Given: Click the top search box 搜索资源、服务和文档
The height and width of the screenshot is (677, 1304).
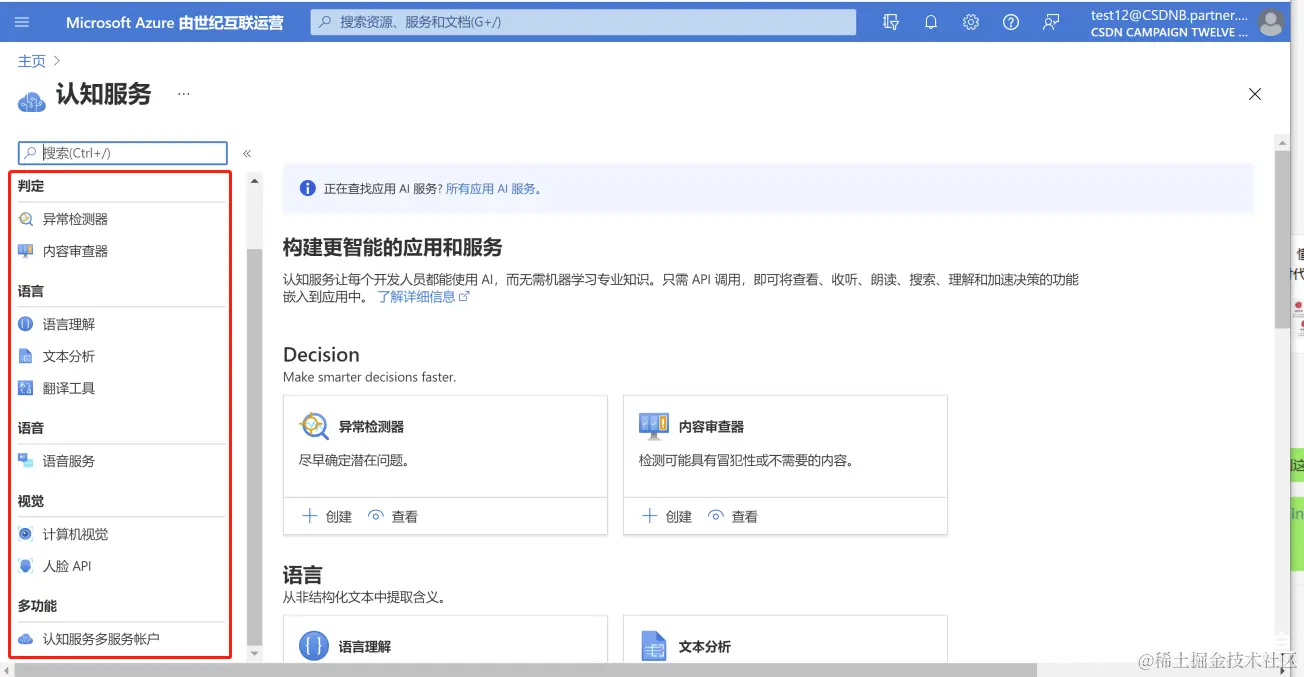Looking at the screenshot, I should point(583,22).
